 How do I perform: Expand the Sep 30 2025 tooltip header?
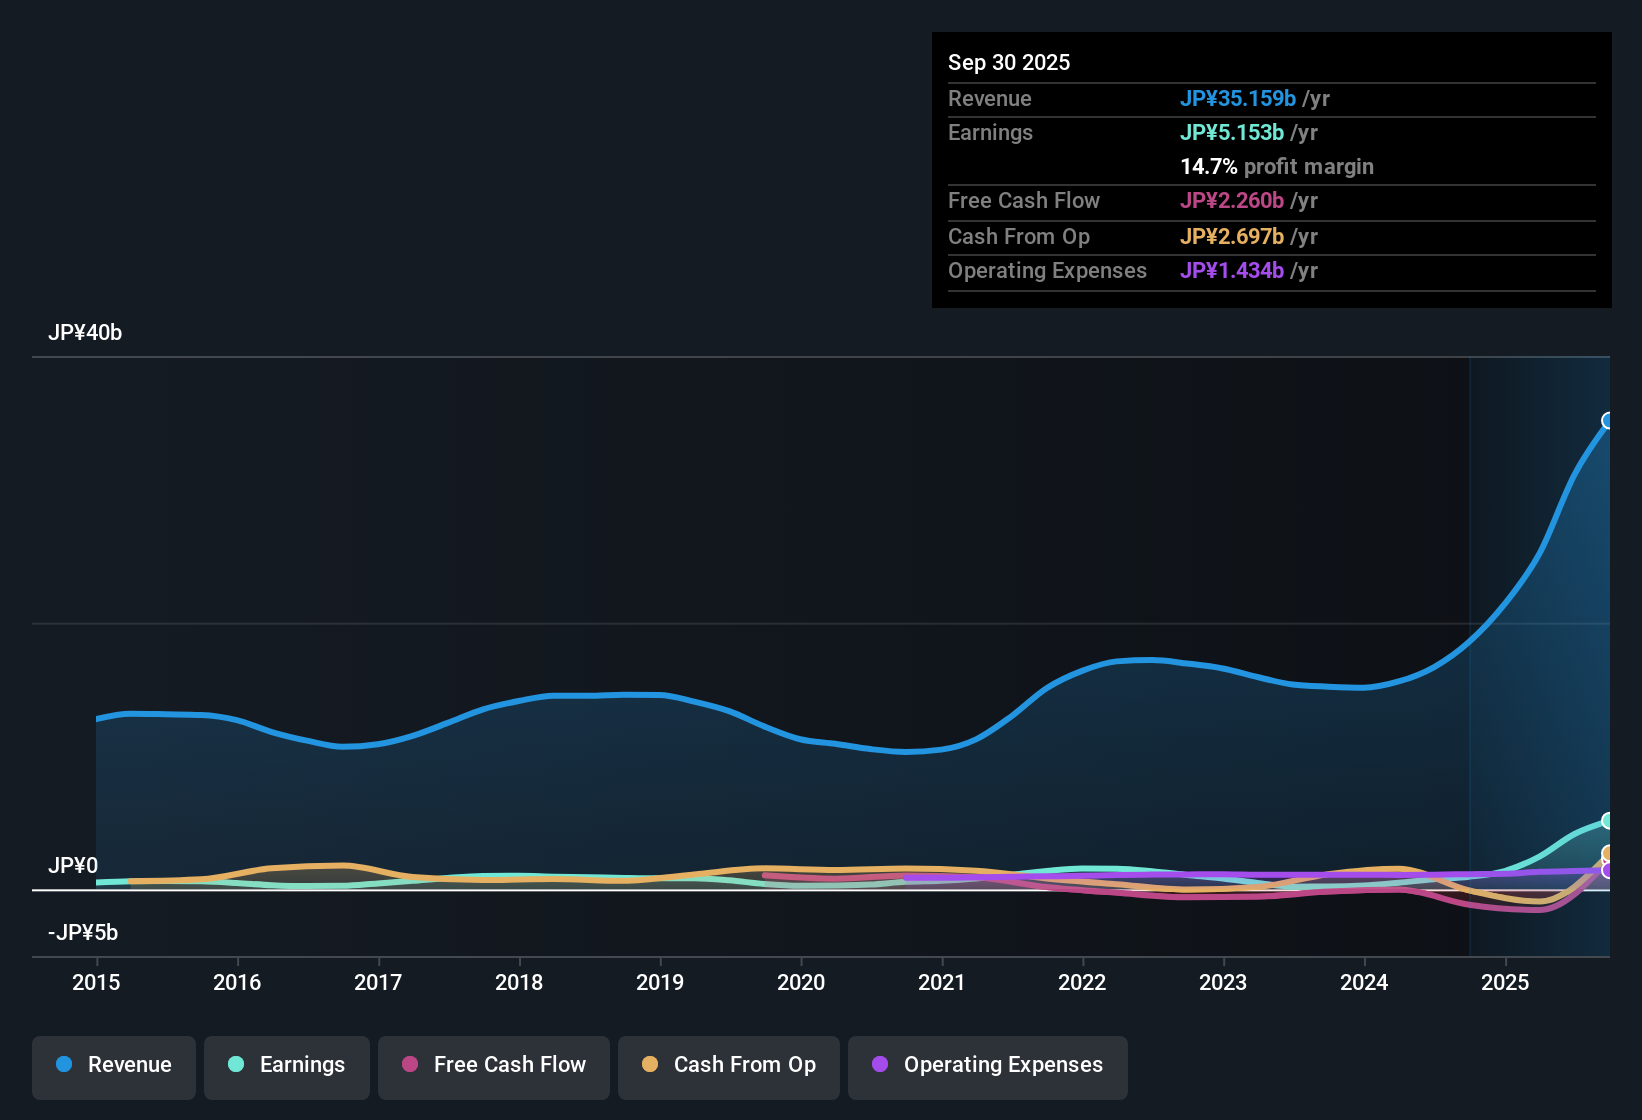[x=1009, y=62]
